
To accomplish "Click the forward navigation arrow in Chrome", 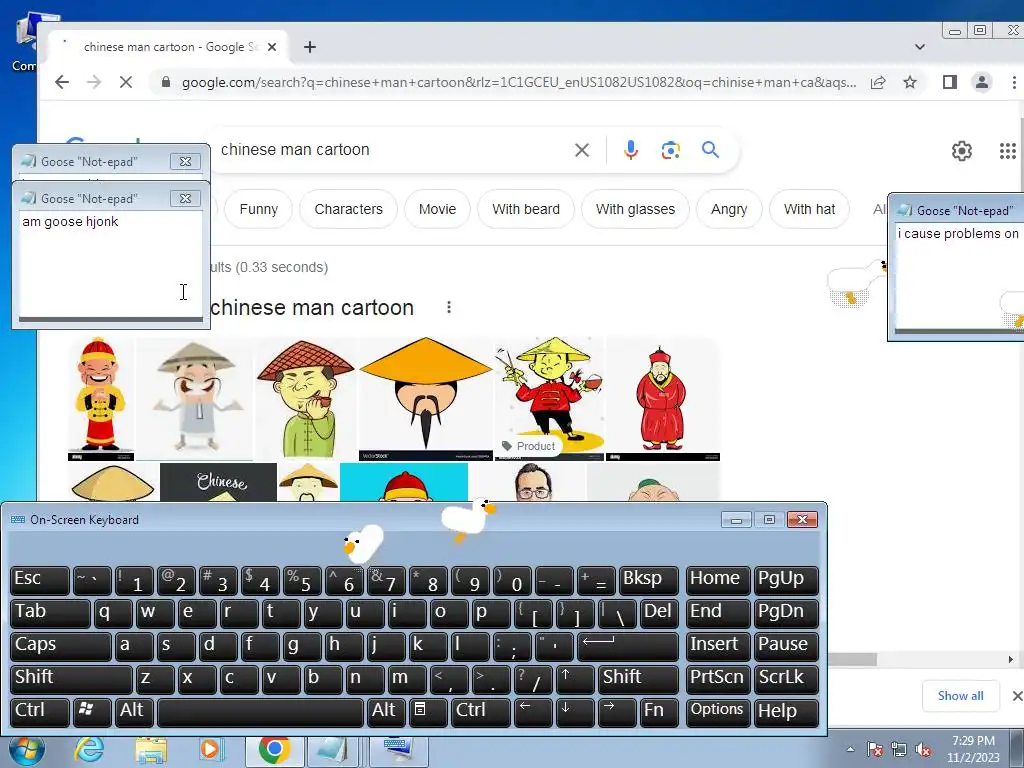I will (94, 82).
